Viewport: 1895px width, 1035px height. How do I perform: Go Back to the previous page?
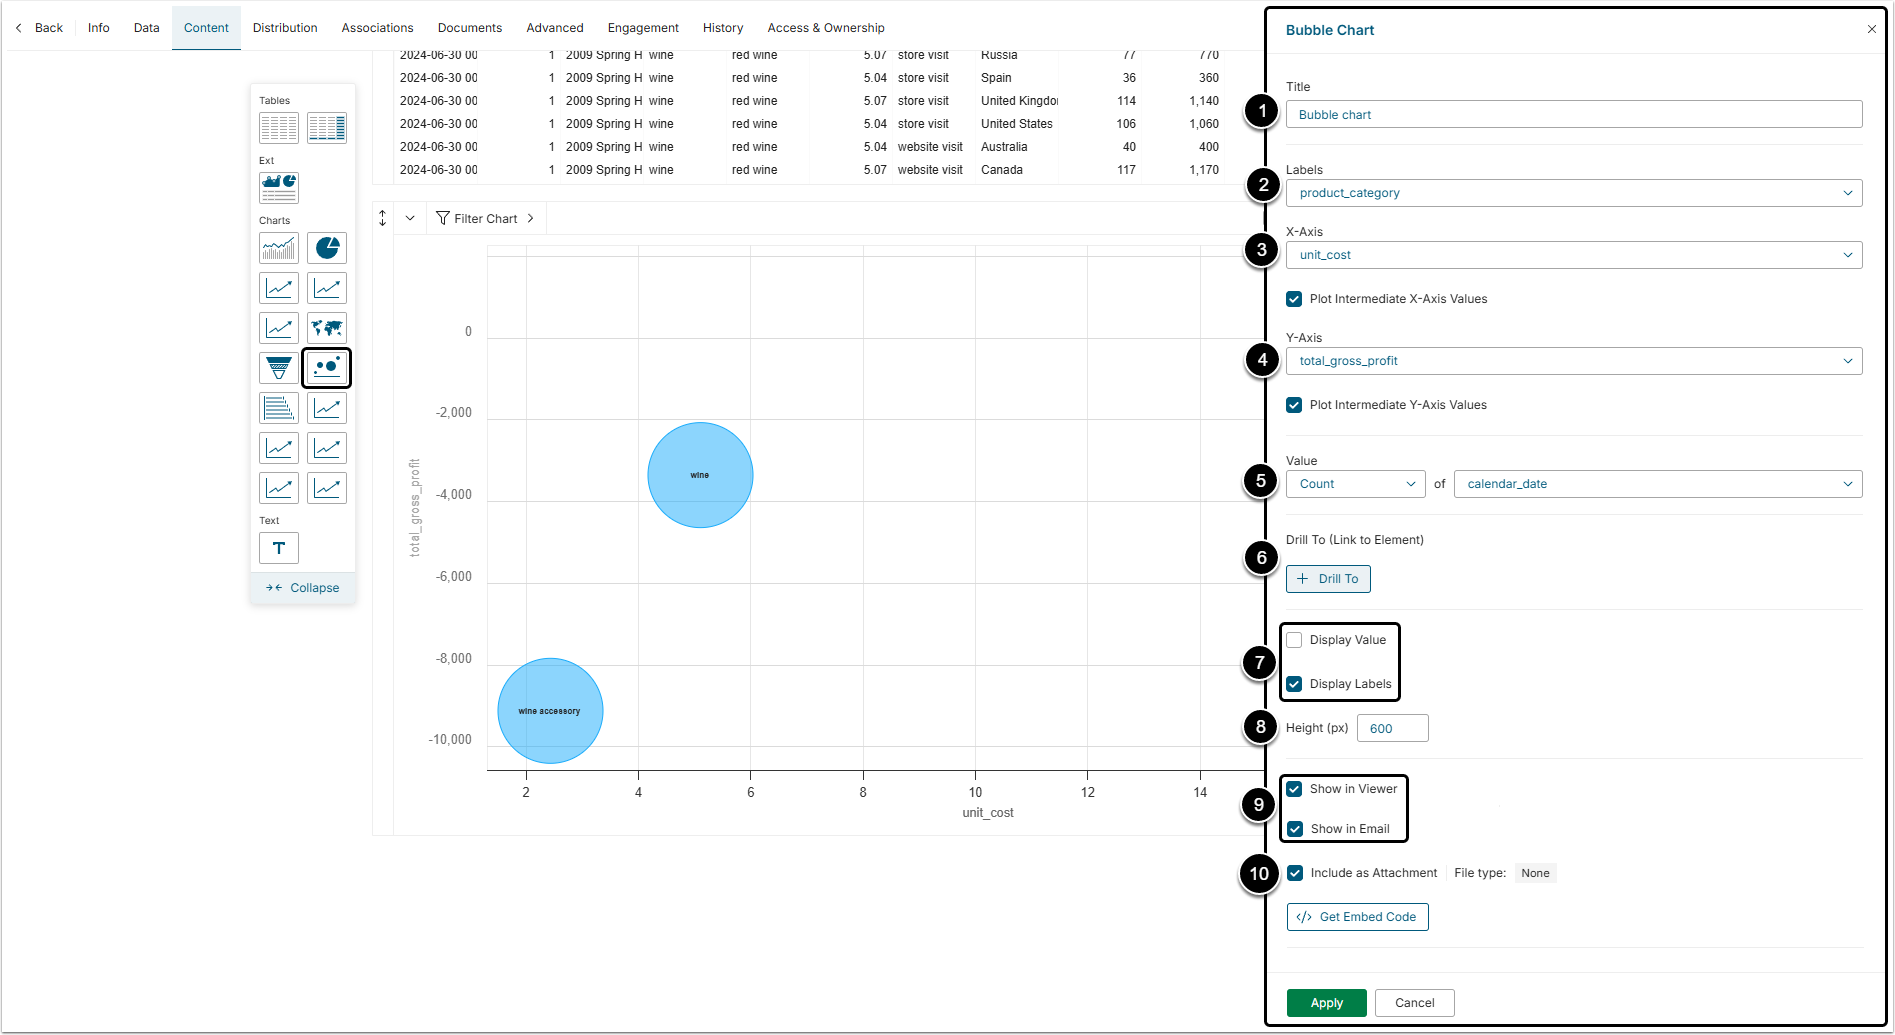point(39,28)
